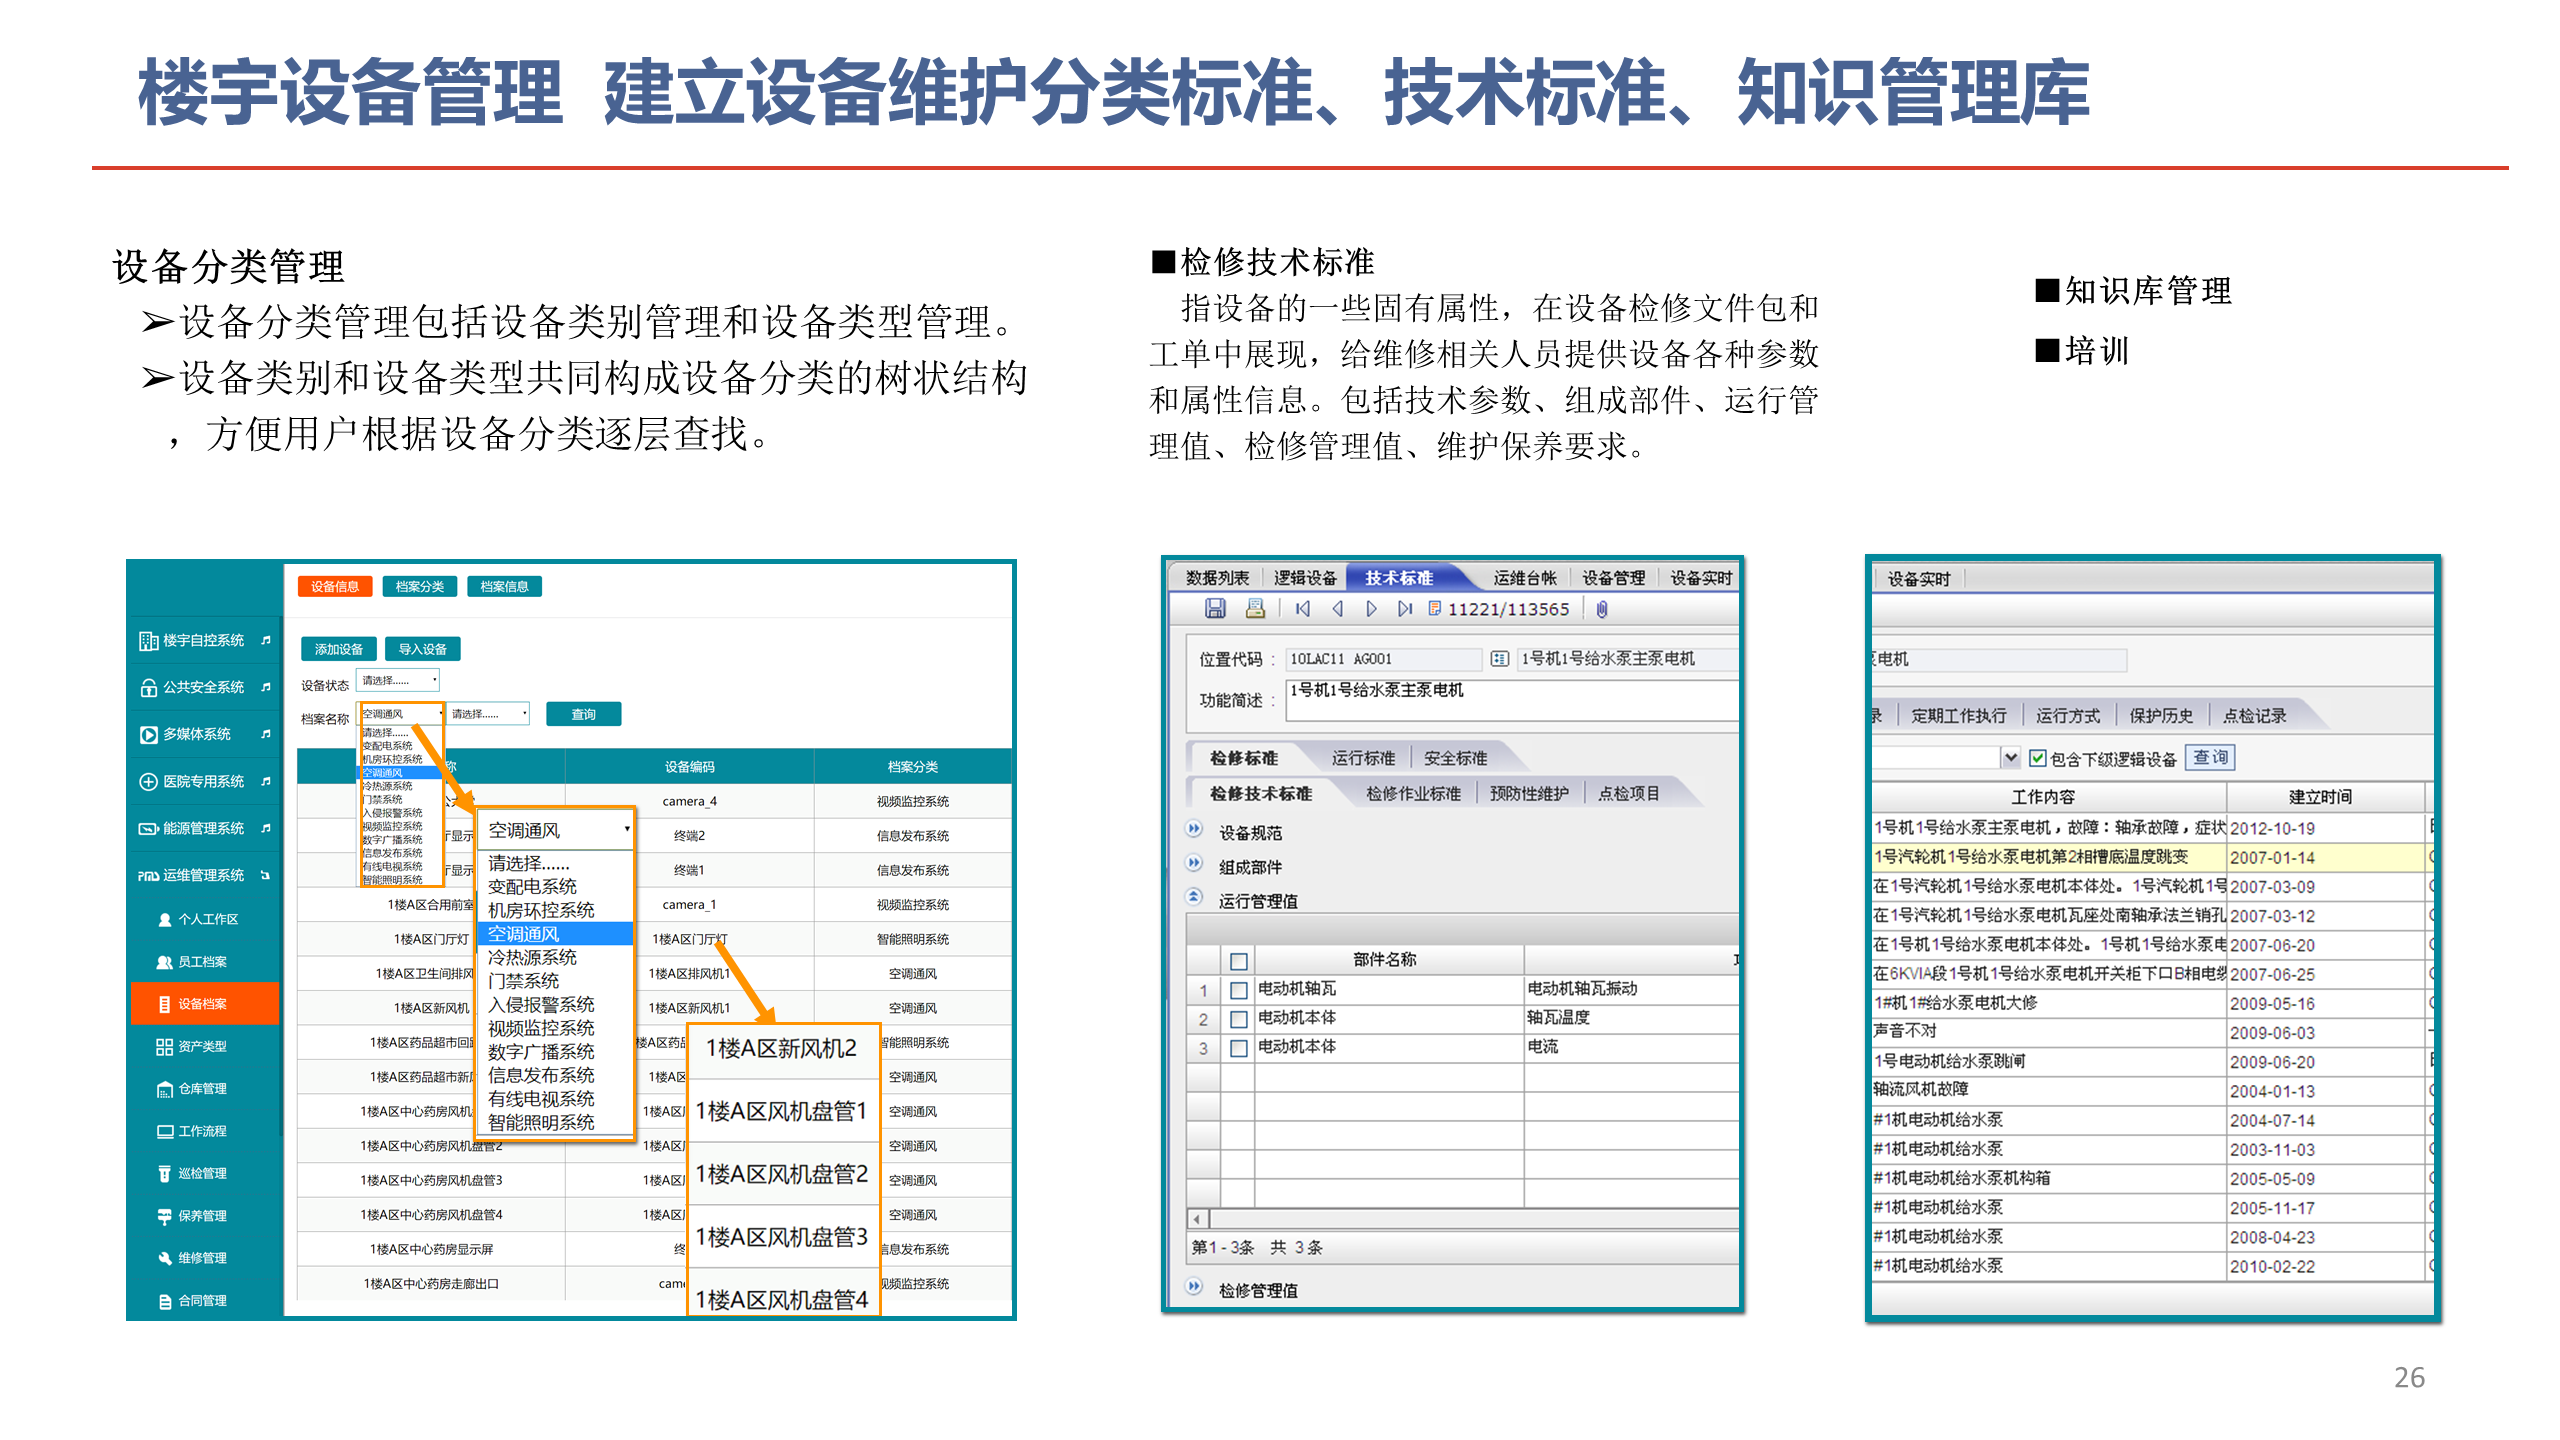Open 巡检管理 icon in sidebar

[x=165, y=1174]
